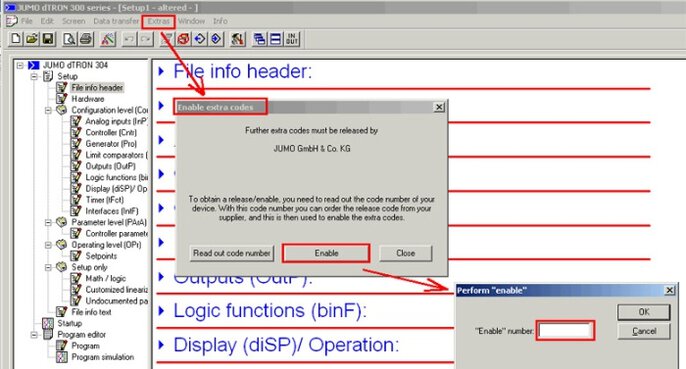Viewport: 686px width, 369px height.
Task: Click the Configuration level folder icon
Action: pyautogui.click(x=62, y=110)
